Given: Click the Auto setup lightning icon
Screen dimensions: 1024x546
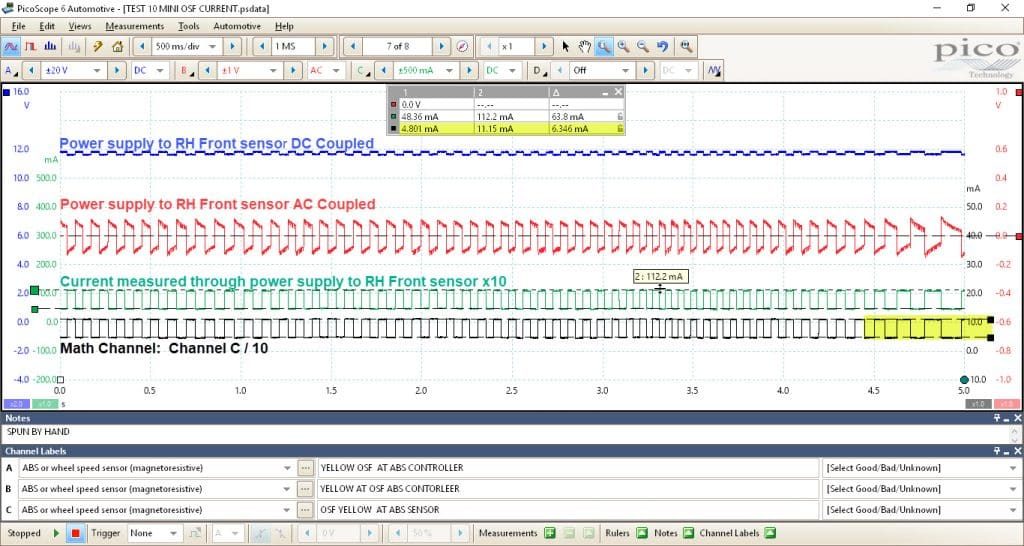Looking at the screenshot, I should click(x=98, y=46).
